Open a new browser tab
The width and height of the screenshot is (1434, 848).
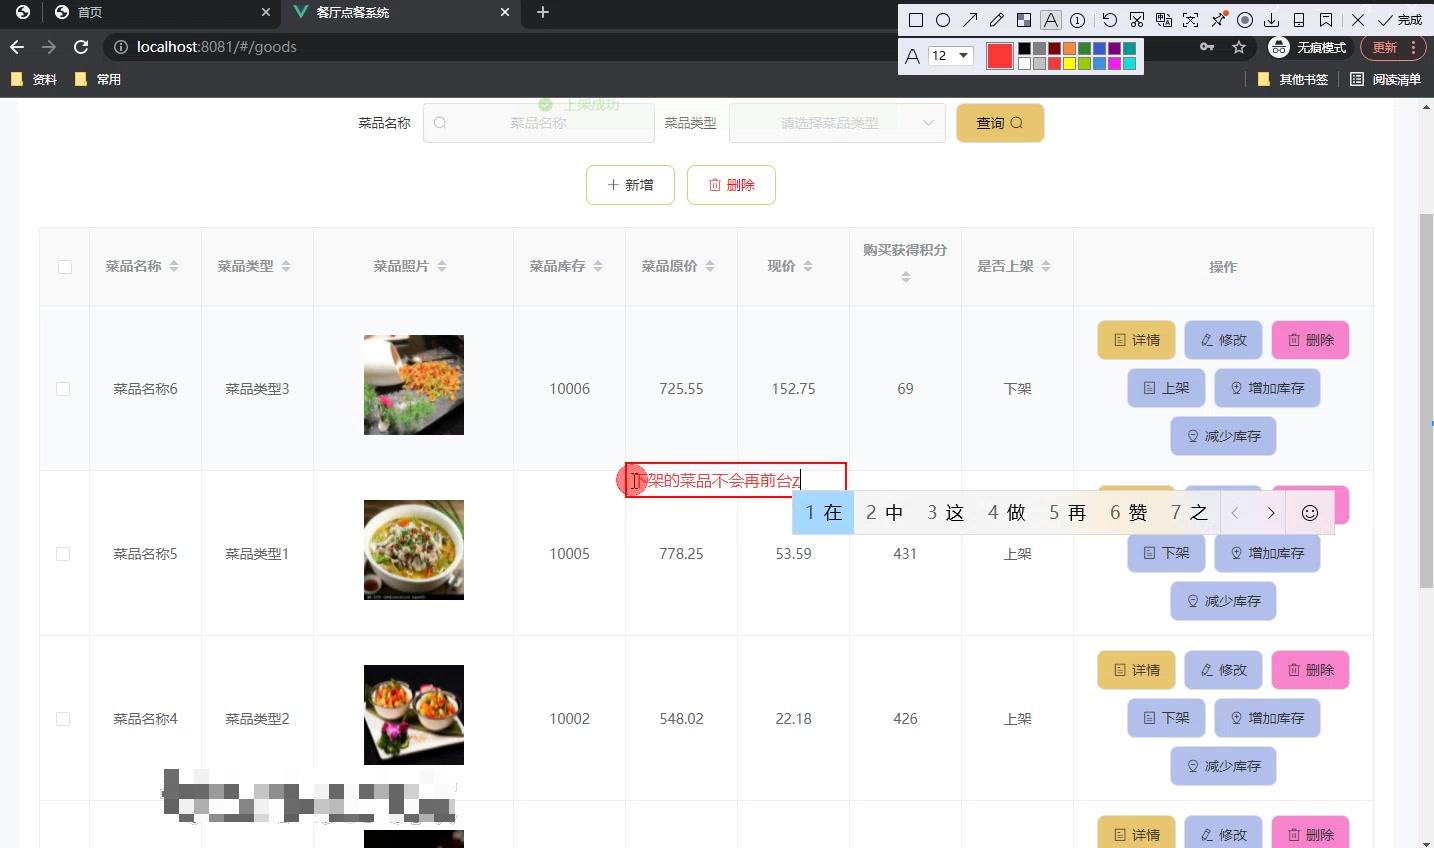[x=543, y=12]
